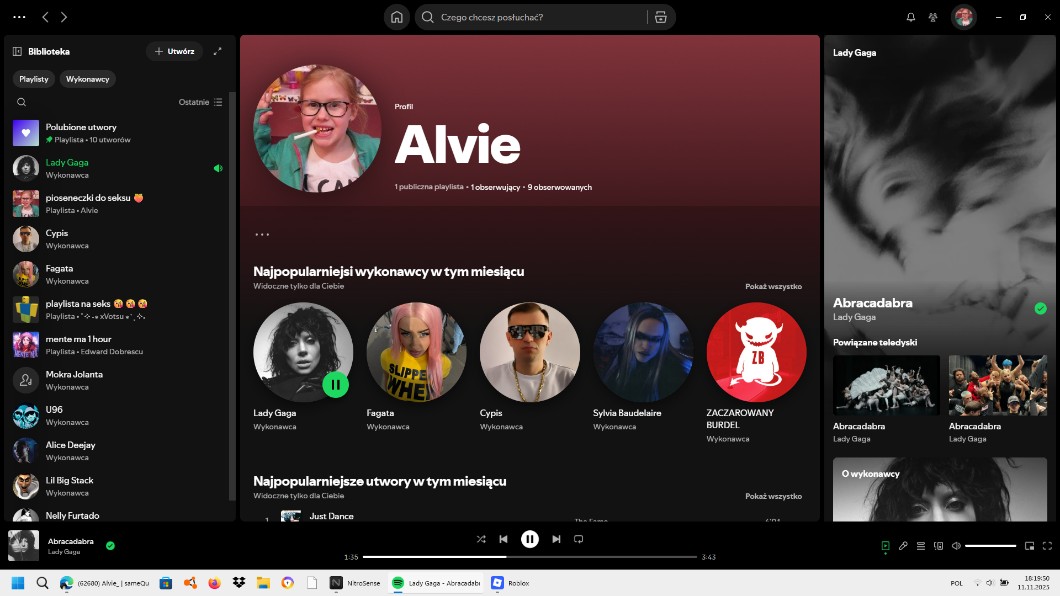Expand the Biblioteka panel with arrows icon

click(x=218, y=51)
